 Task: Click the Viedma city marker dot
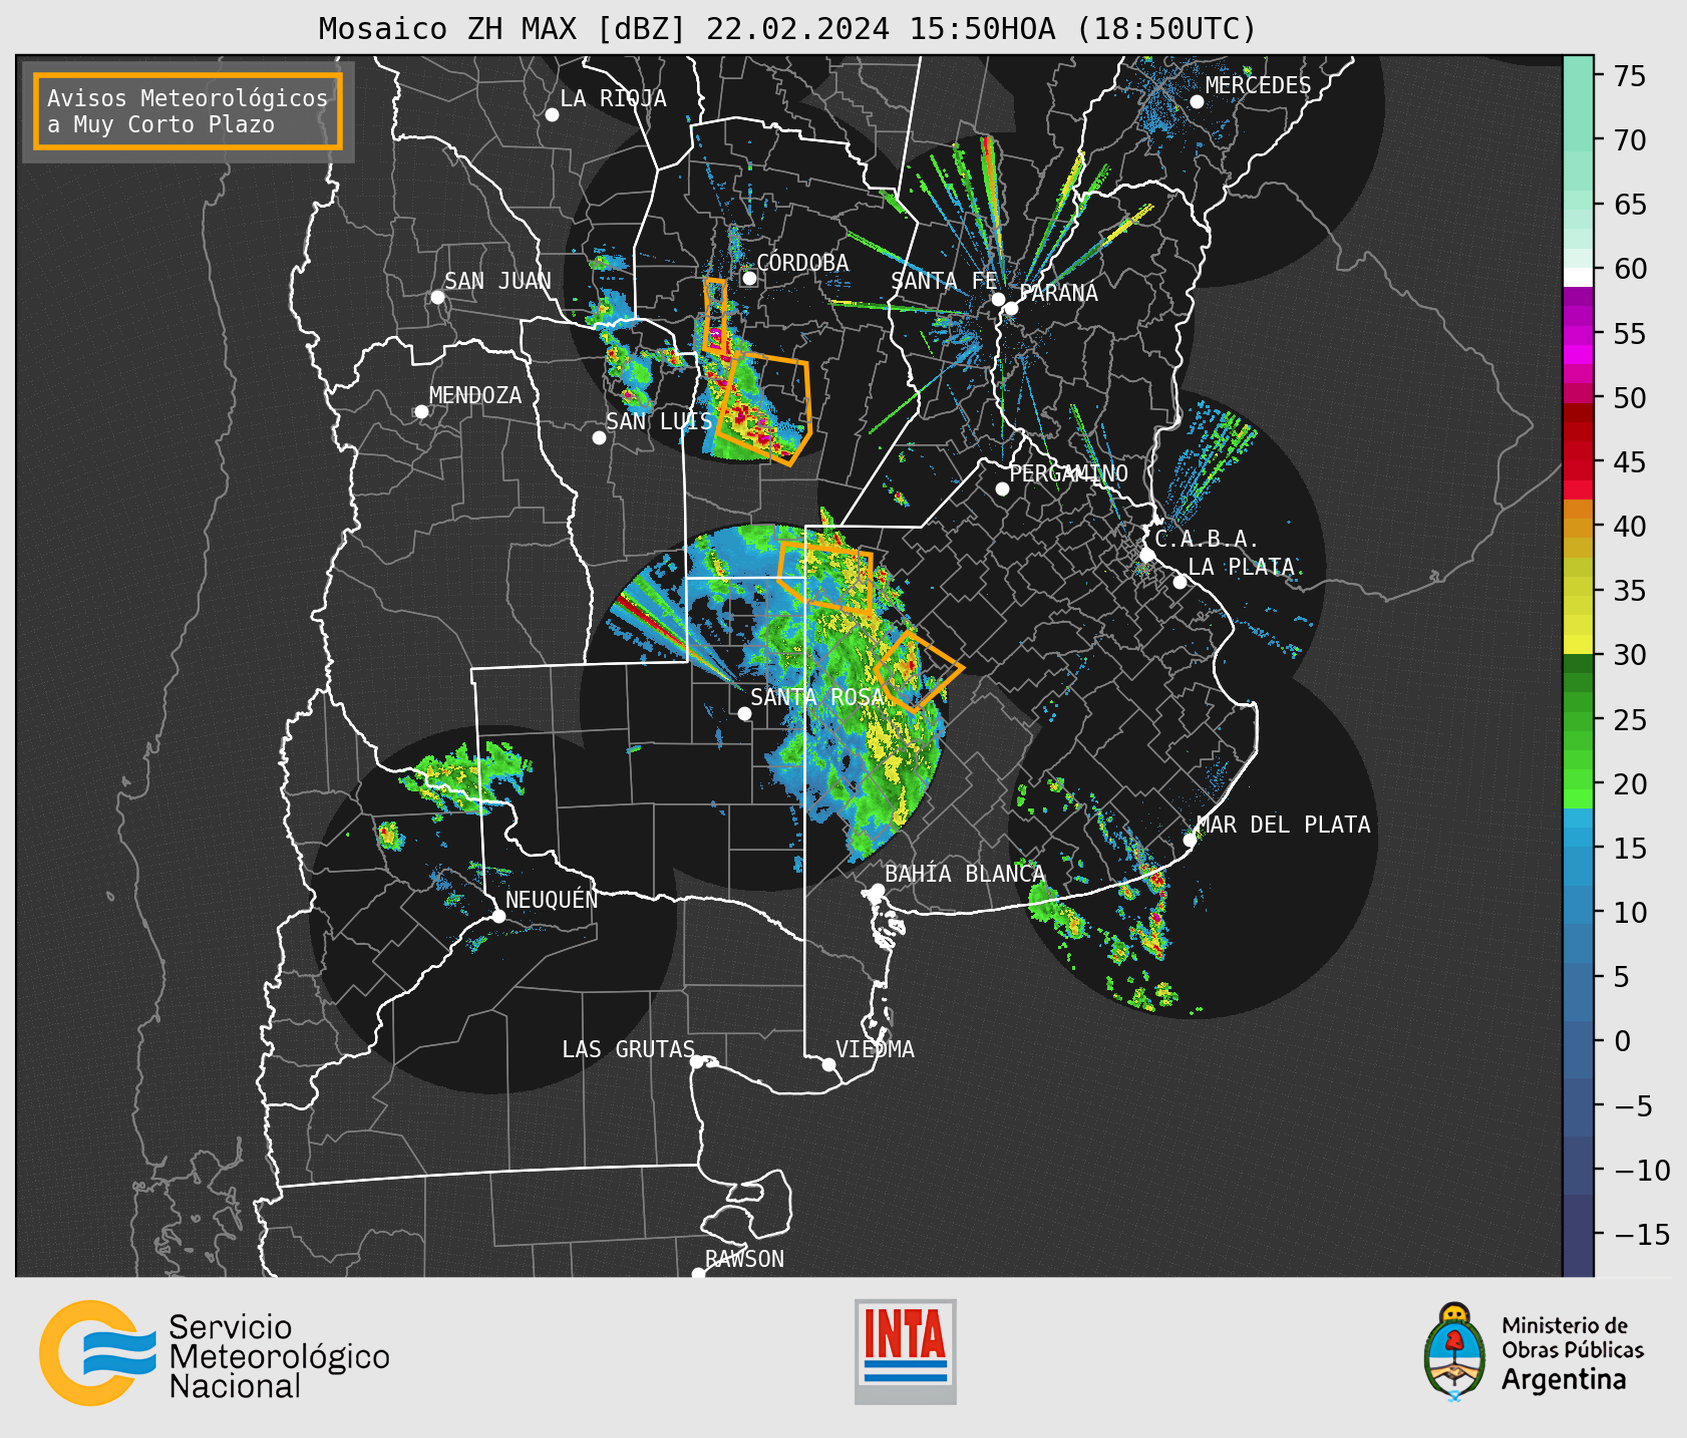[828, 1064]
